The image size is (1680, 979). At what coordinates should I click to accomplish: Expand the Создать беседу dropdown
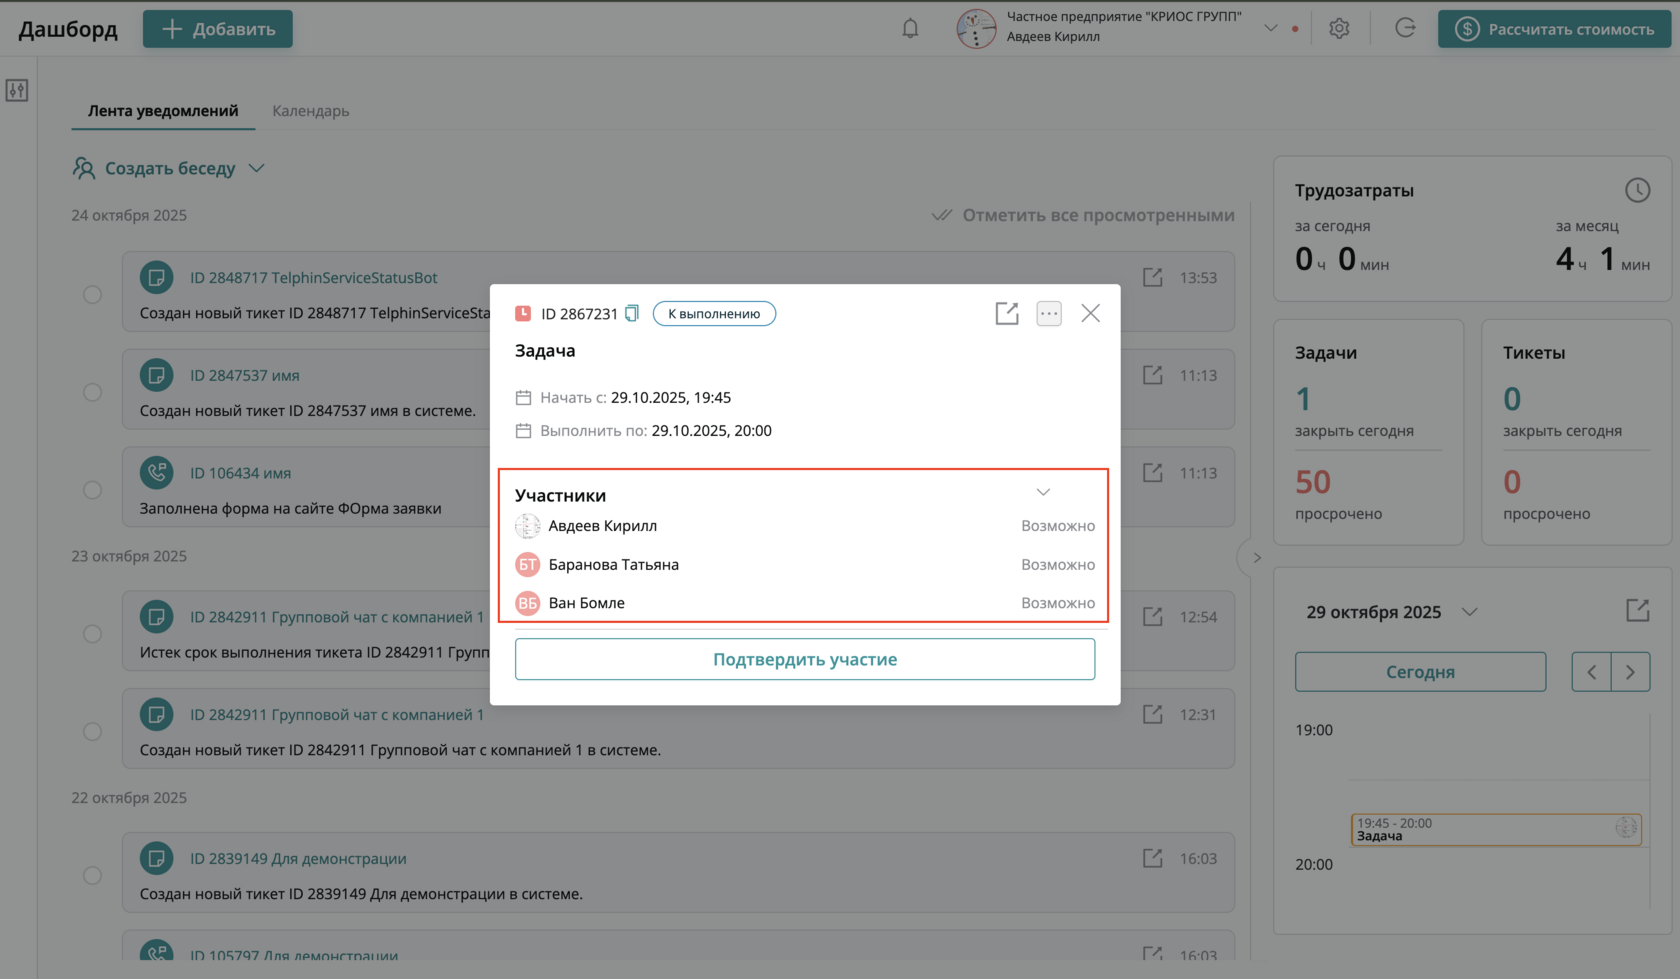(x=257, y=168)
